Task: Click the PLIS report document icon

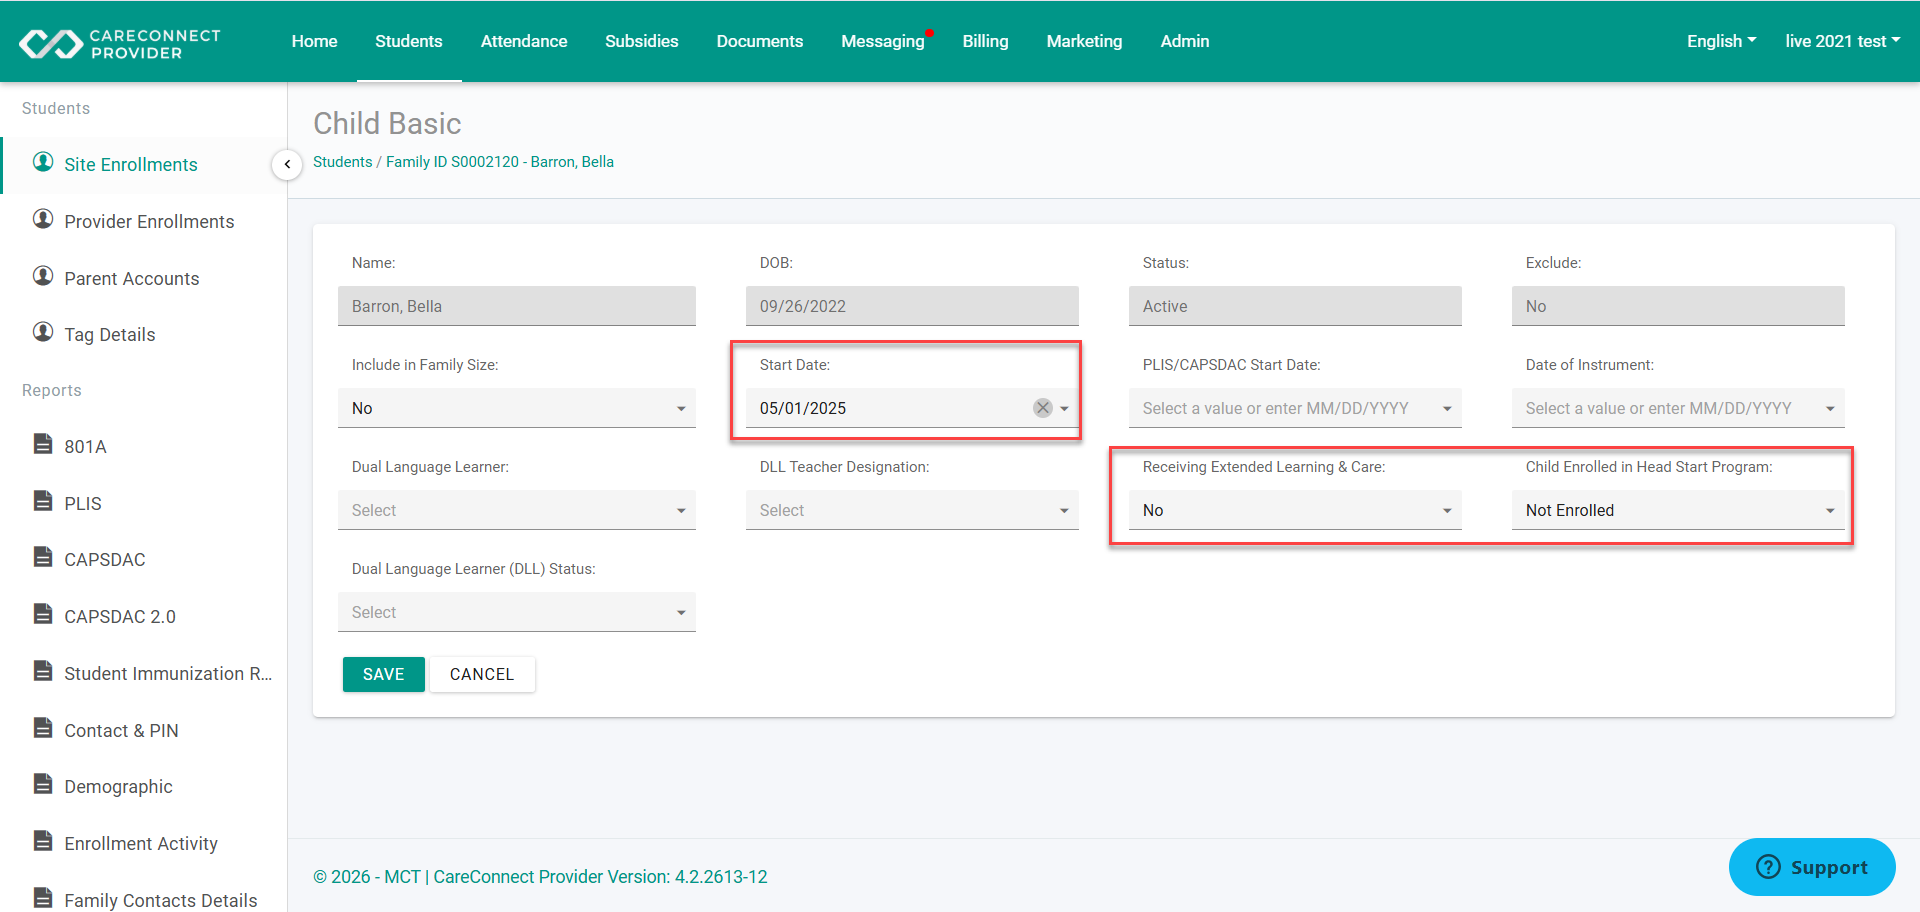Action: [43, 501]
